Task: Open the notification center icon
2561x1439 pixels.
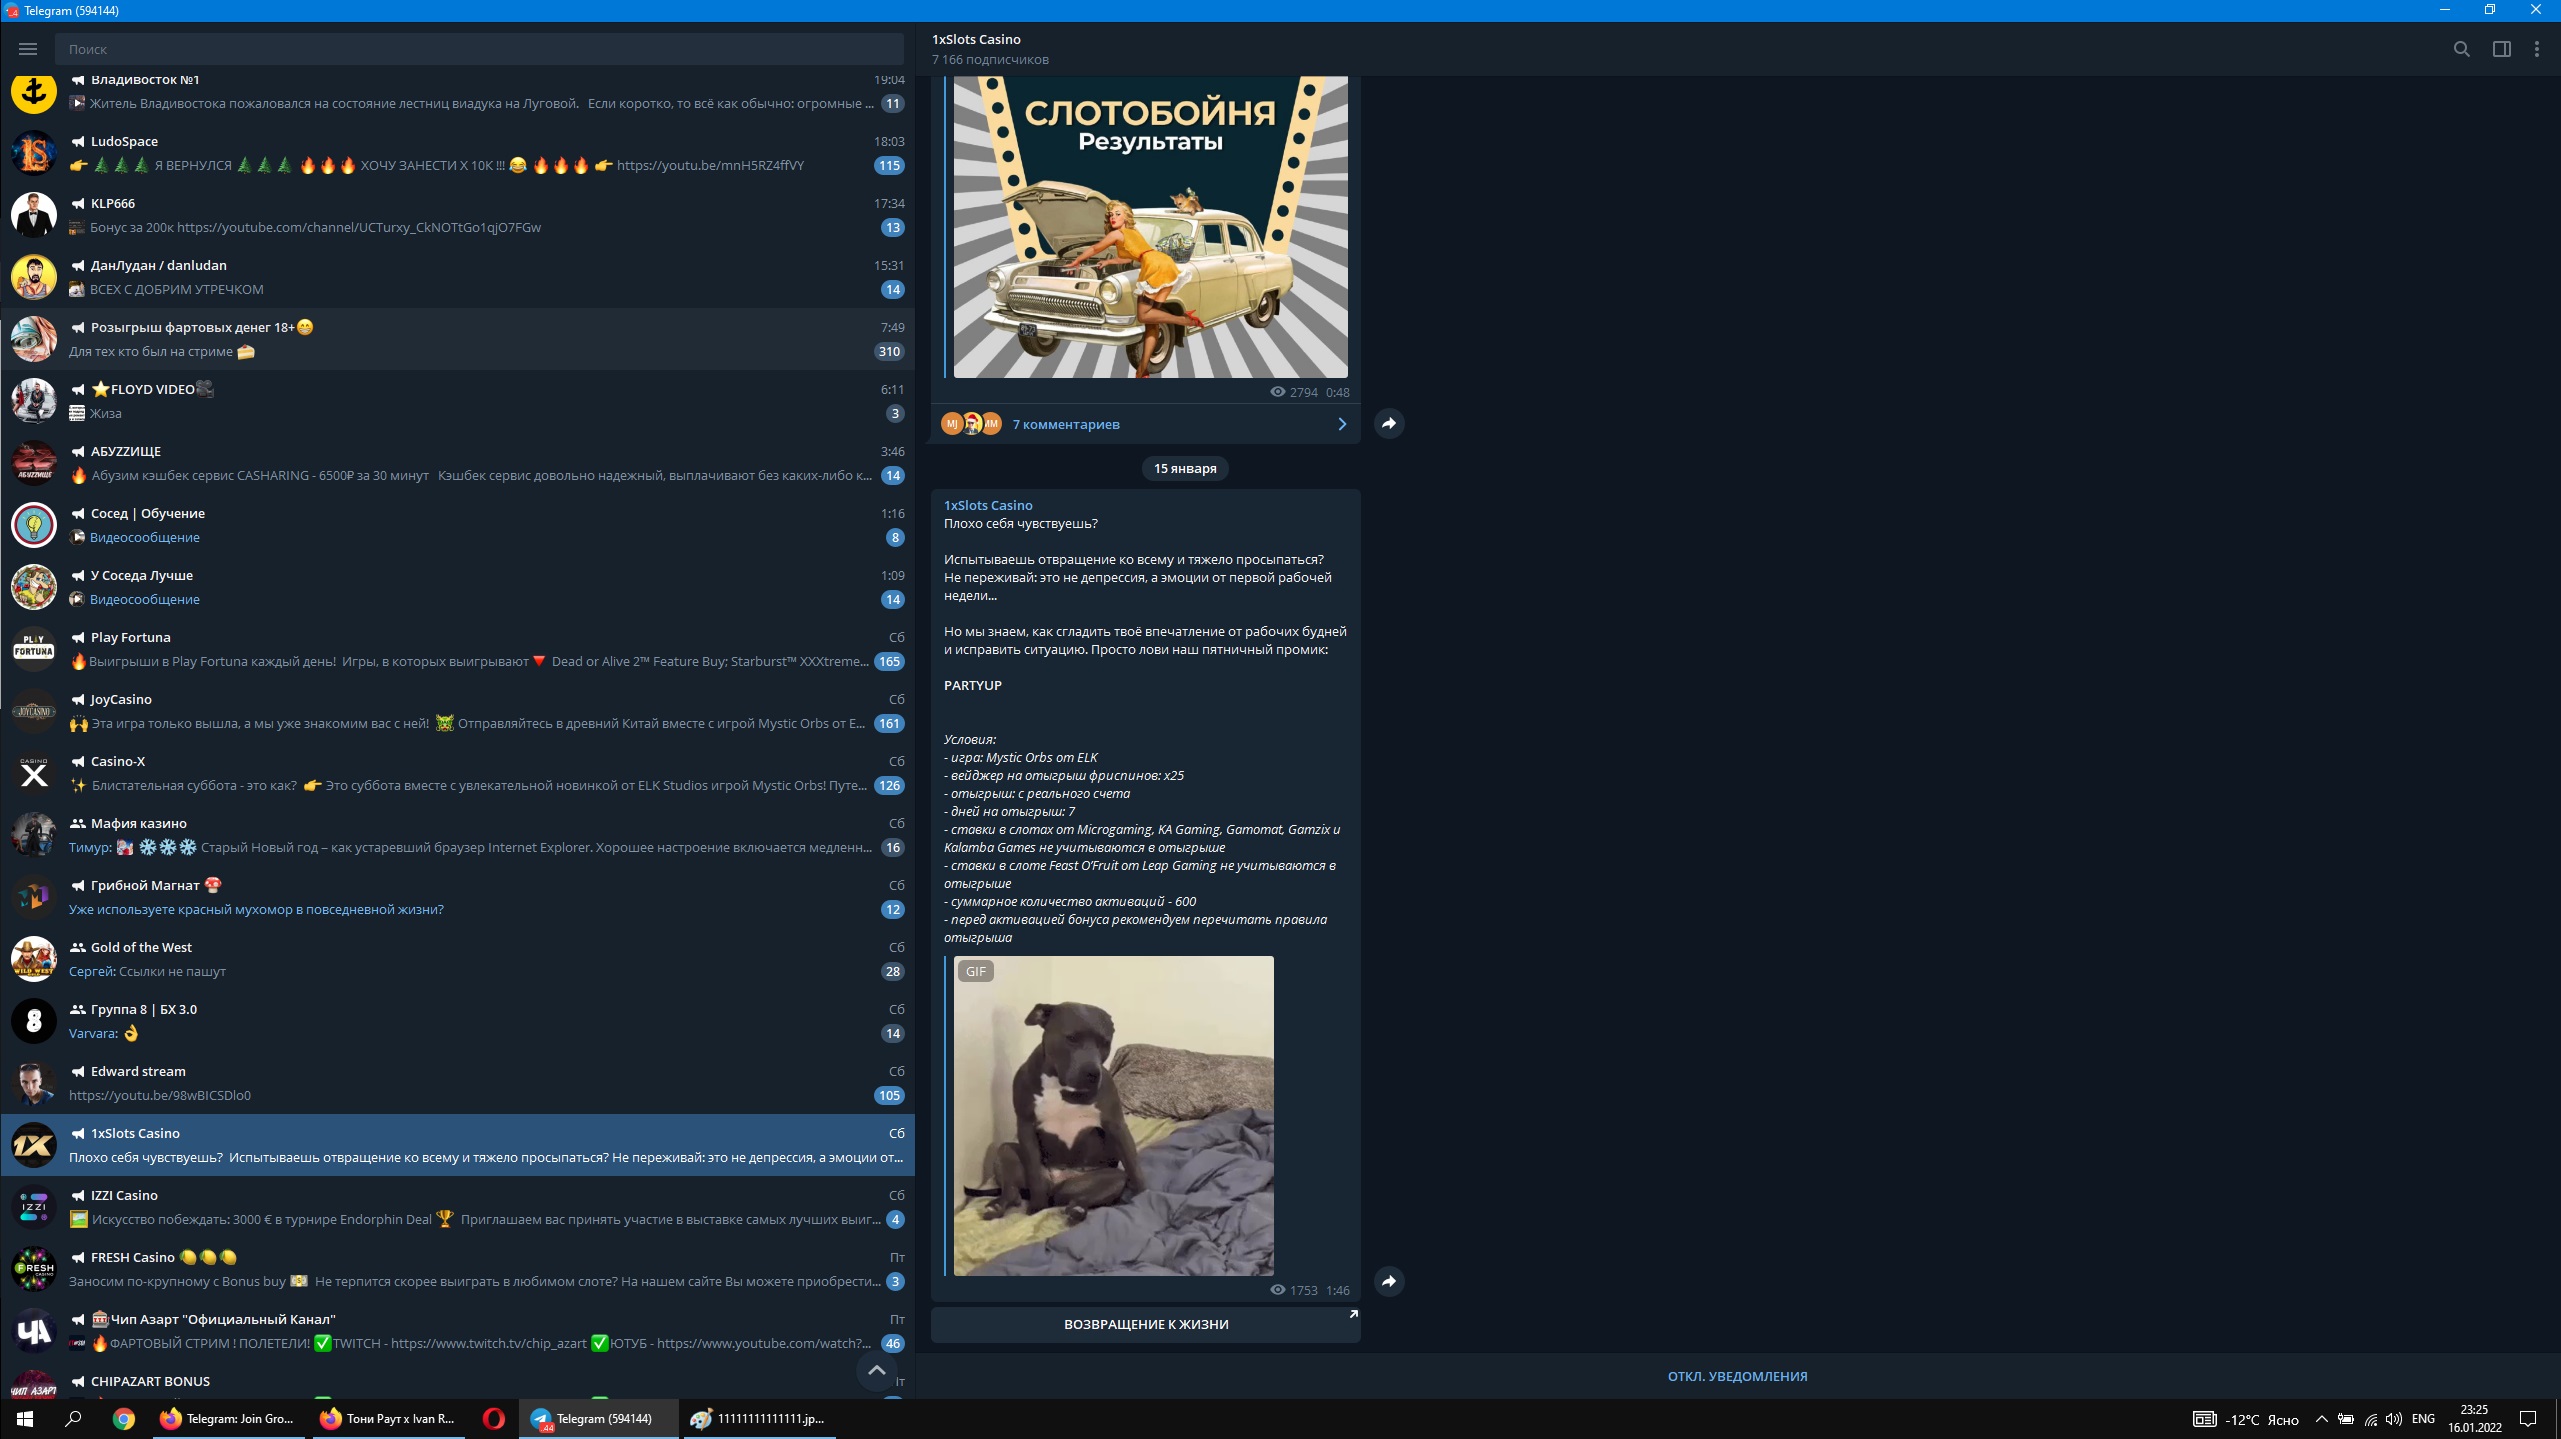Action: click(x=2528, y=1419)
